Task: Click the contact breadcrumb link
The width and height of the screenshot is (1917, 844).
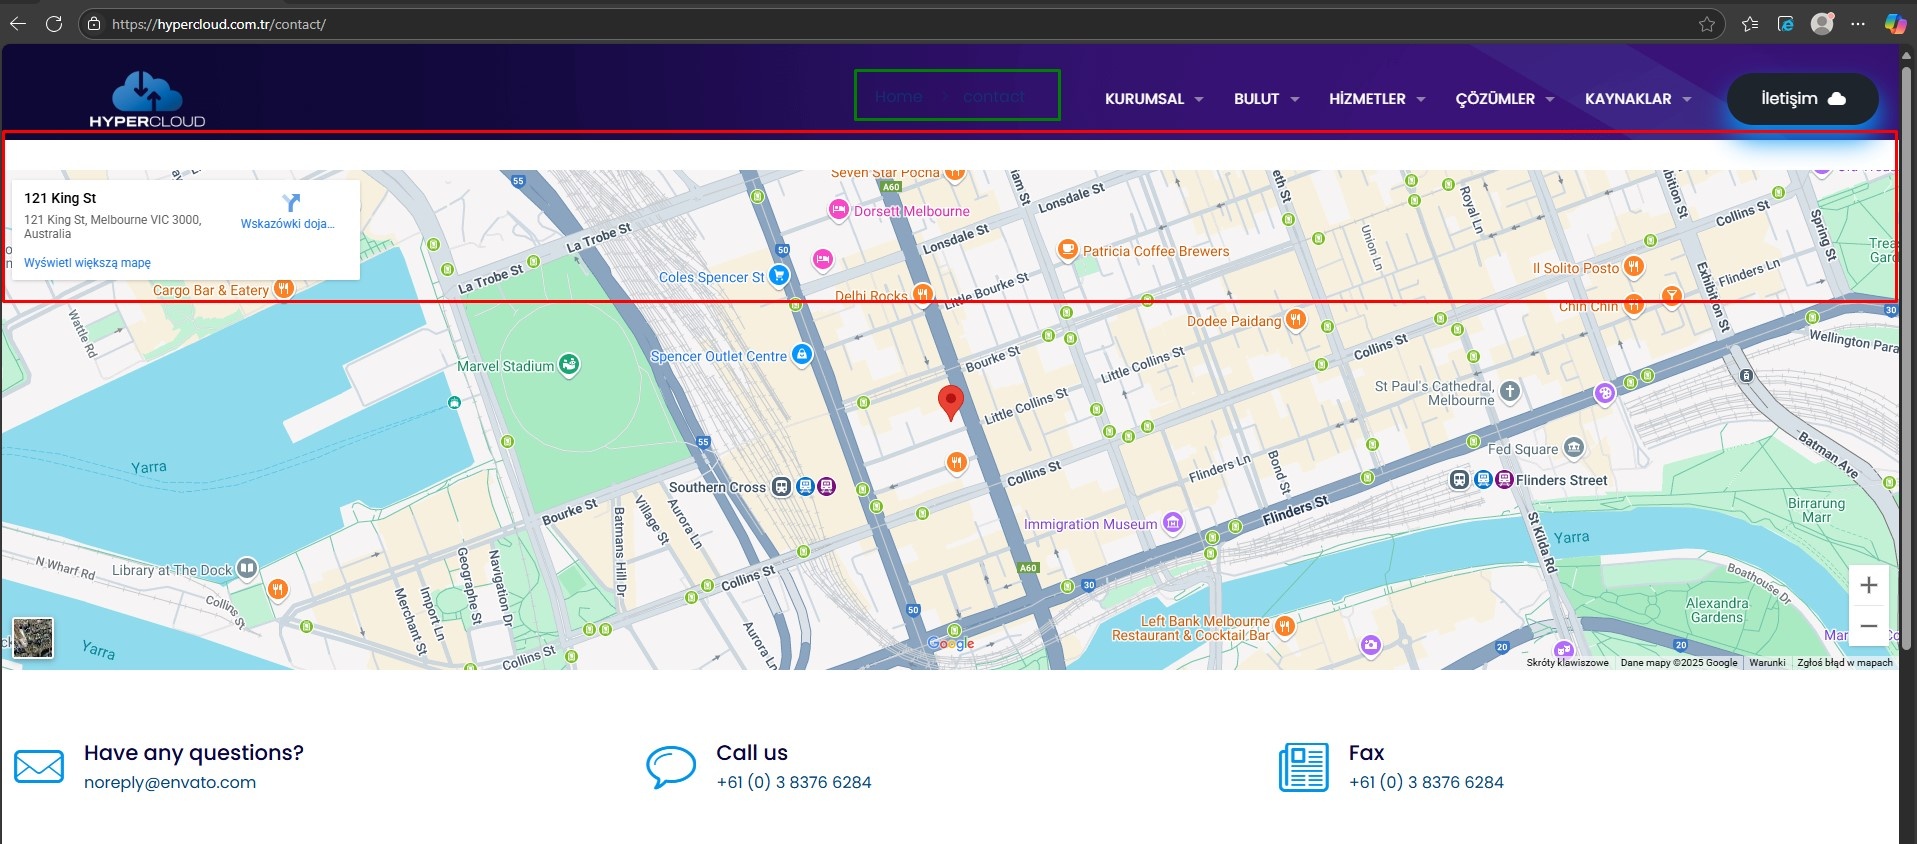Action: coord(994,97)
